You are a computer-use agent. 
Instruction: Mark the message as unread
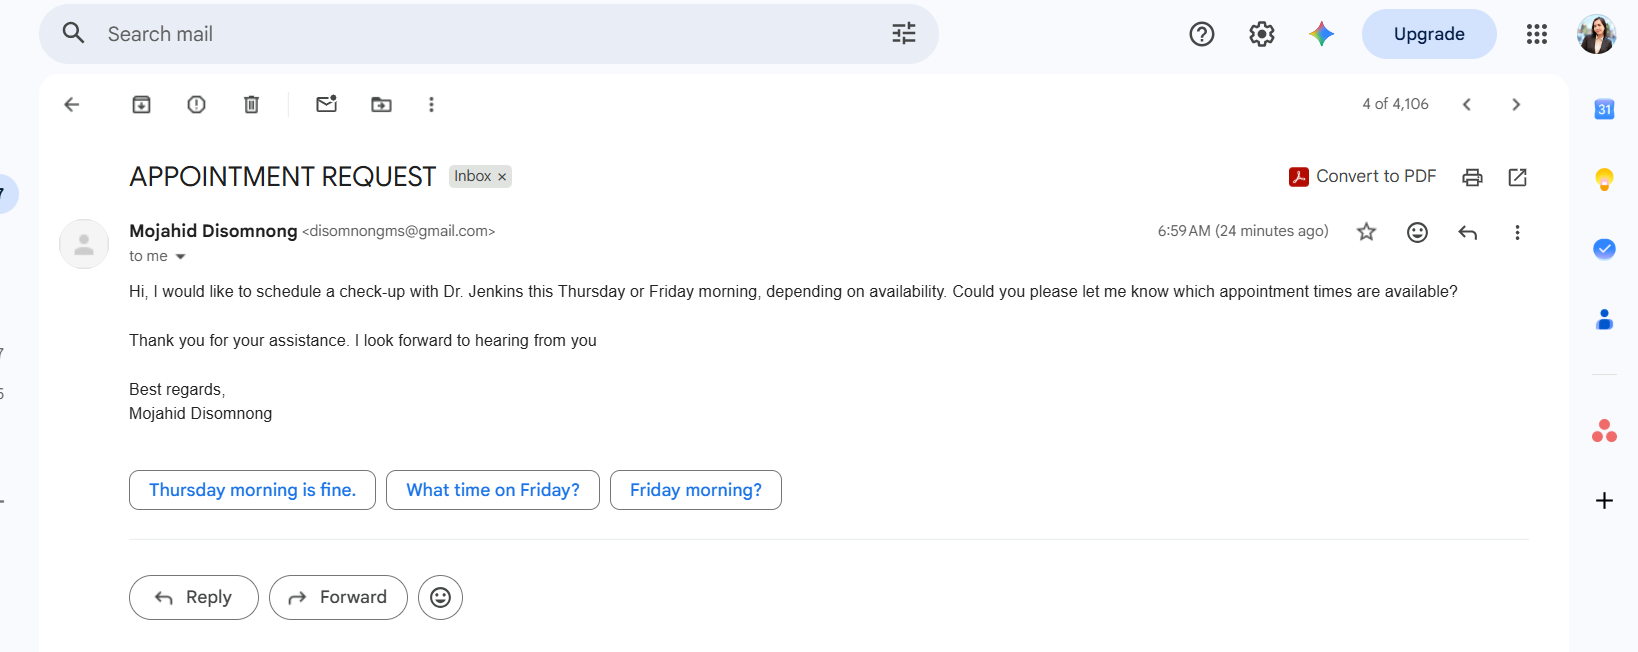pyautogui.click(x=326, y=104)
